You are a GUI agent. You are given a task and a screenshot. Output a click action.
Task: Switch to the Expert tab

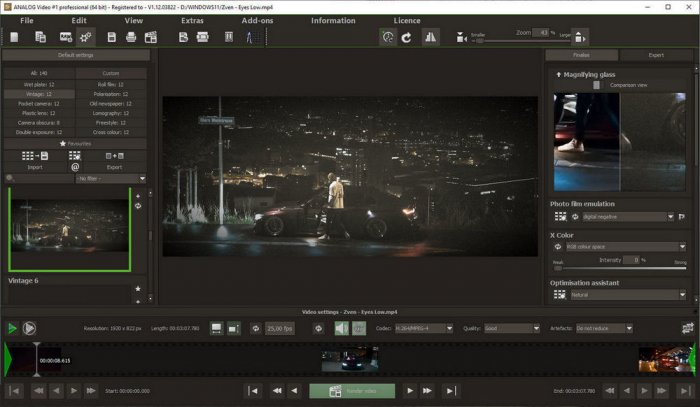[x=655, y=55]
